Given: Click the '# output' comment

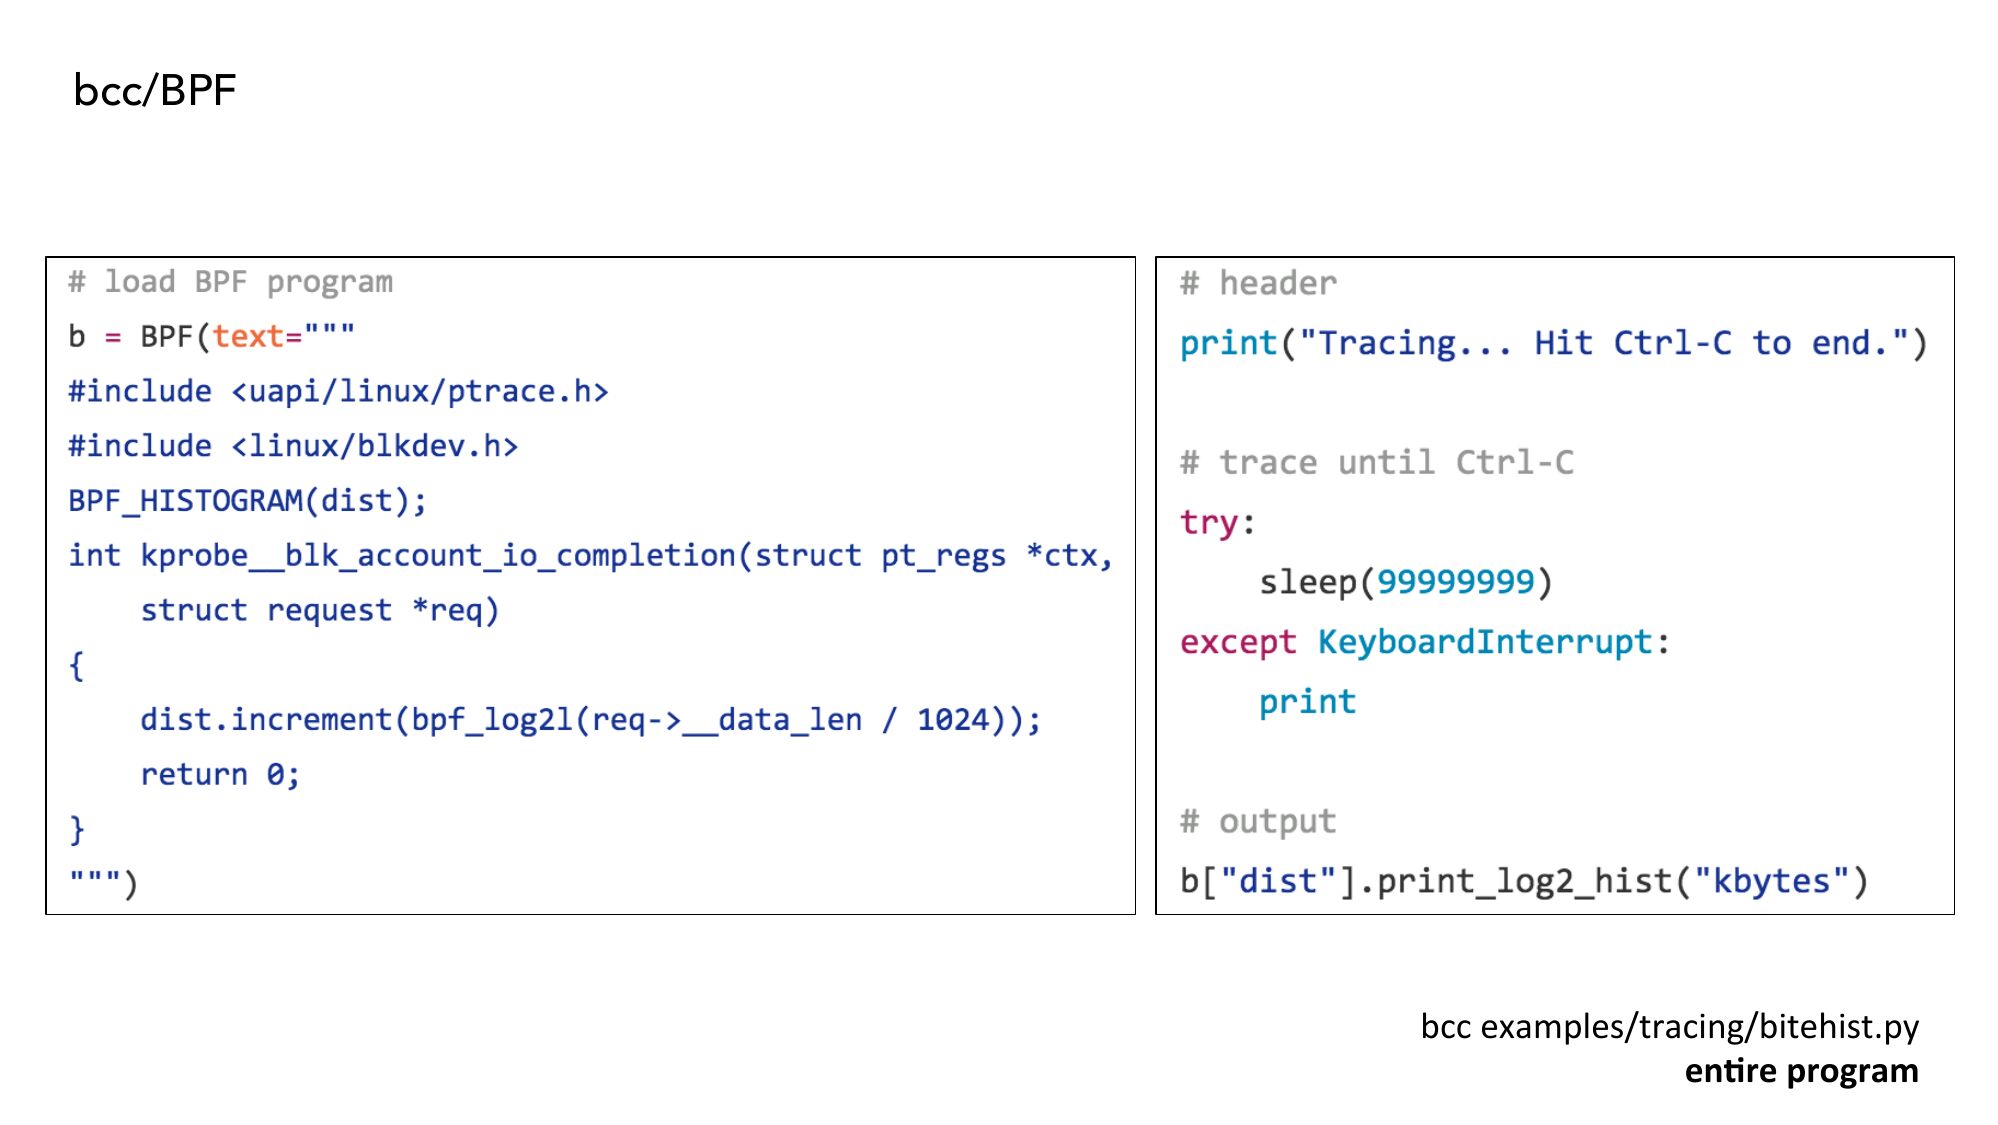Looking at the screenshot, I should point(1258,821).
